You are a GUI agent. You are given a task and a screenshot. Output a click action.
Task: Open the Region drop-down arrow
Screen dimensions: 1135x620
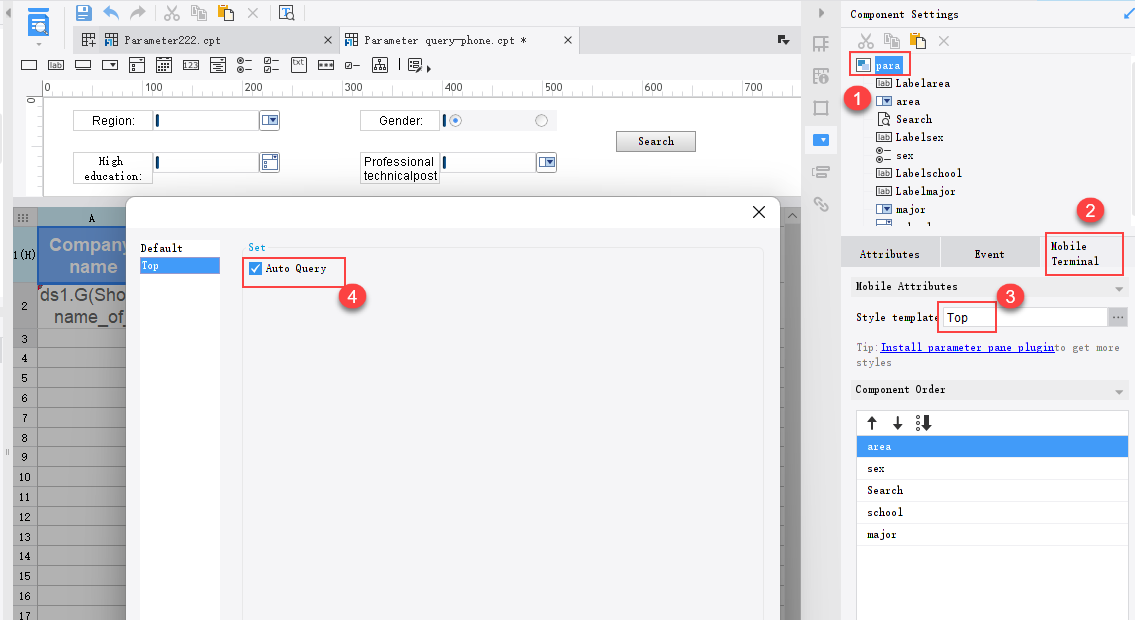pyautogui.click(x=270, y=120)
